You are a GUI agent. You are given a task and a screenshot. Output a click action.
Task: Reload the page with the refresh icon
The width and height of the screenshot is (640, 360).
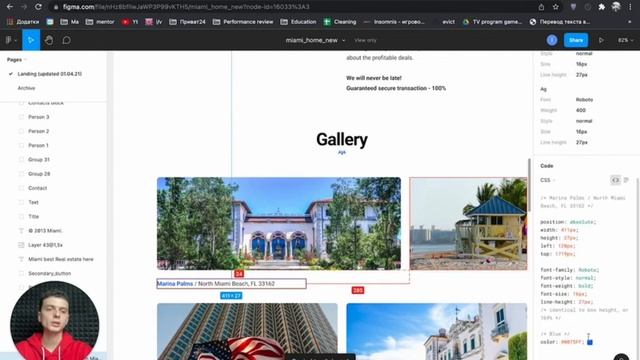pyautogui.click(x=38, y=7)
